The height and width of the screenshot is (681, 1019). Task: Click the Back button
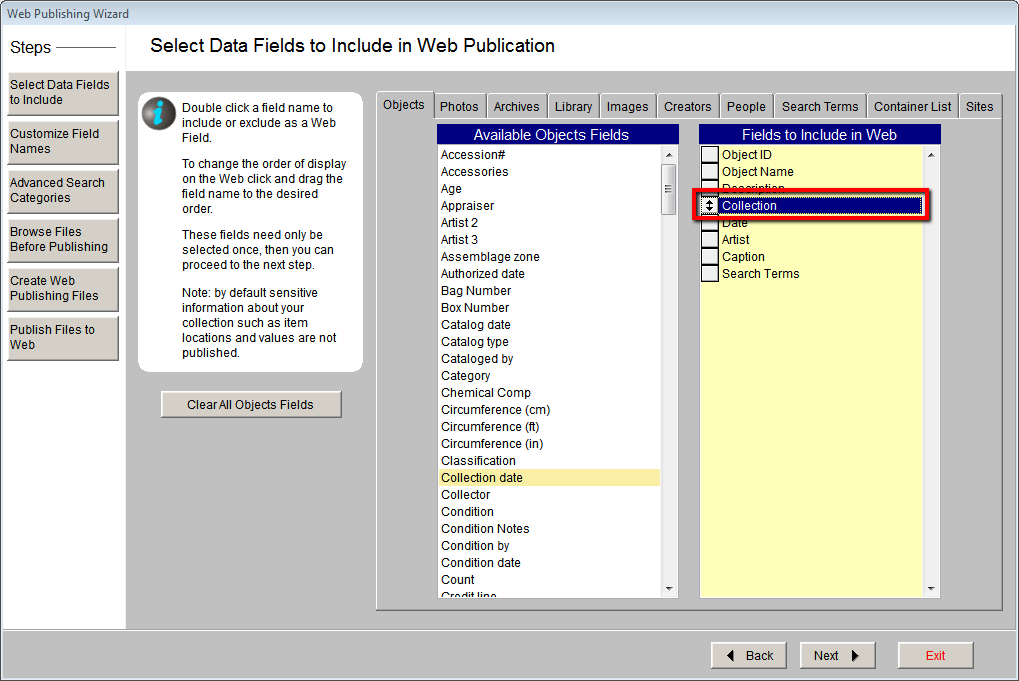click(749, 656)
